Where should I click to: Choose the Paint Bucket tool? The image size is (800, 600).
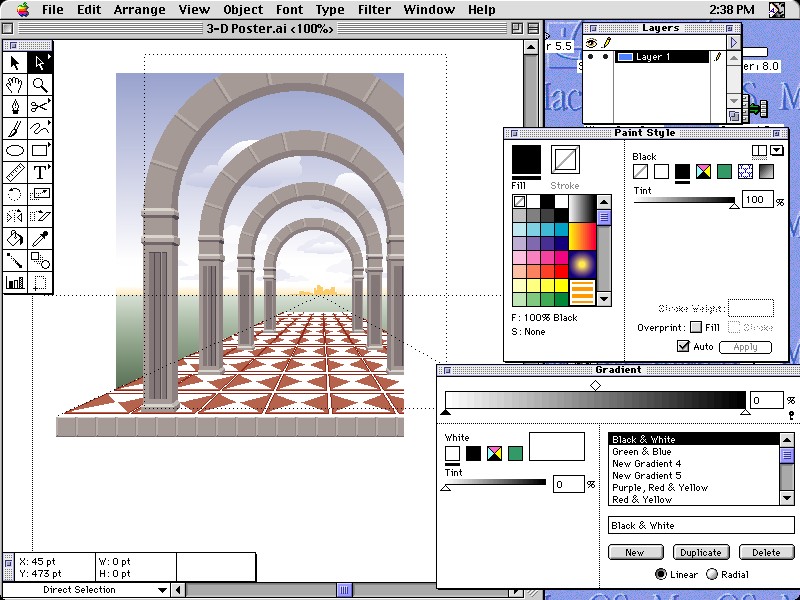[15, 238]
